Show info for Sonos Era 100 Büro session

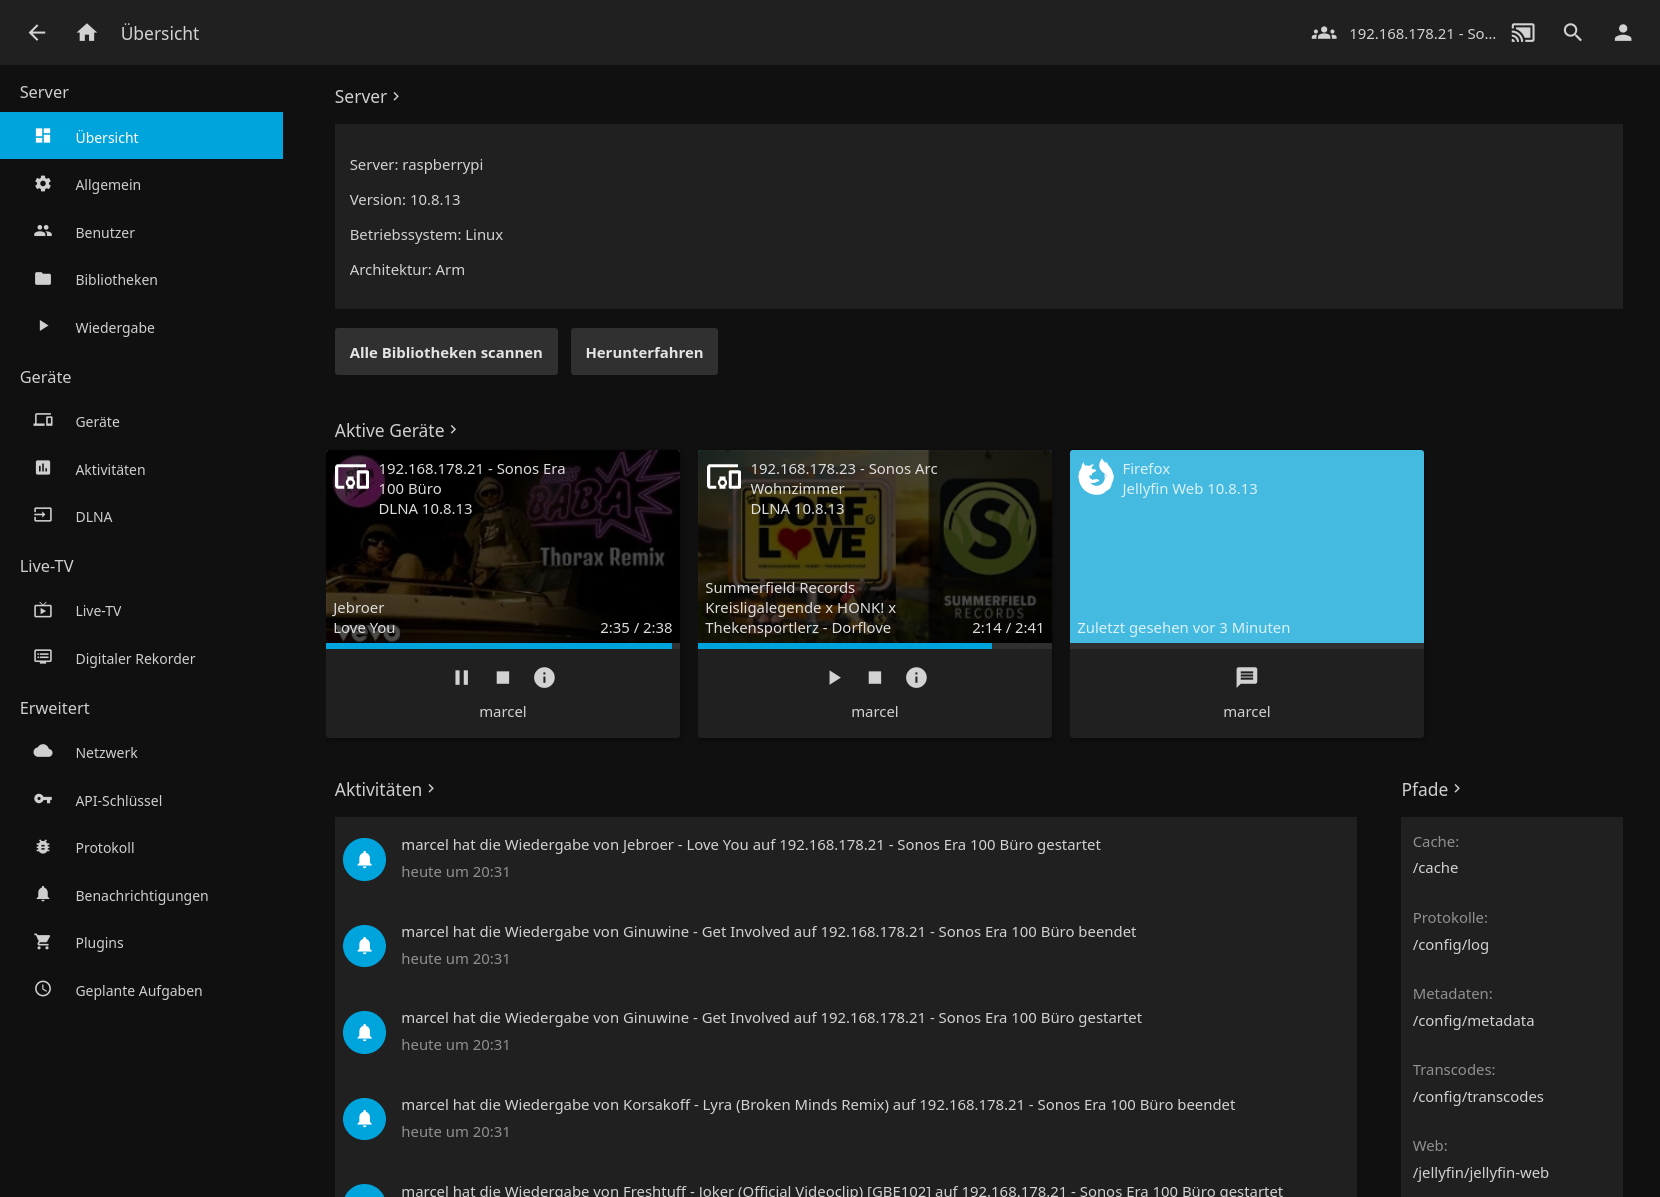point(544,678)
